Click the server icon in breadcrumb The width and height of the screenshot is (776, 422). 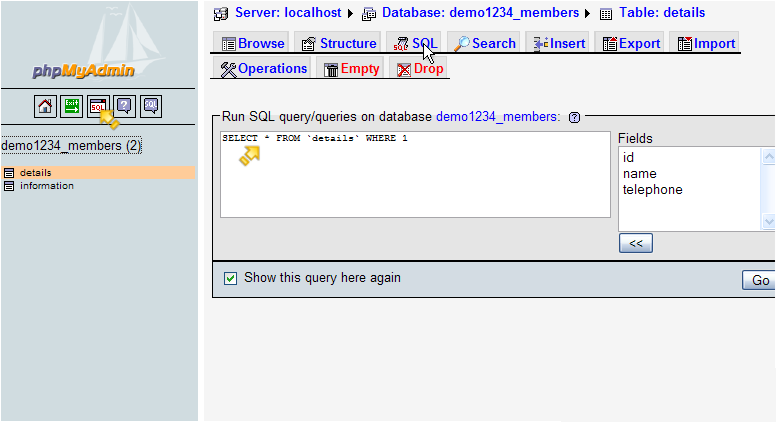(x=221, y=13)
